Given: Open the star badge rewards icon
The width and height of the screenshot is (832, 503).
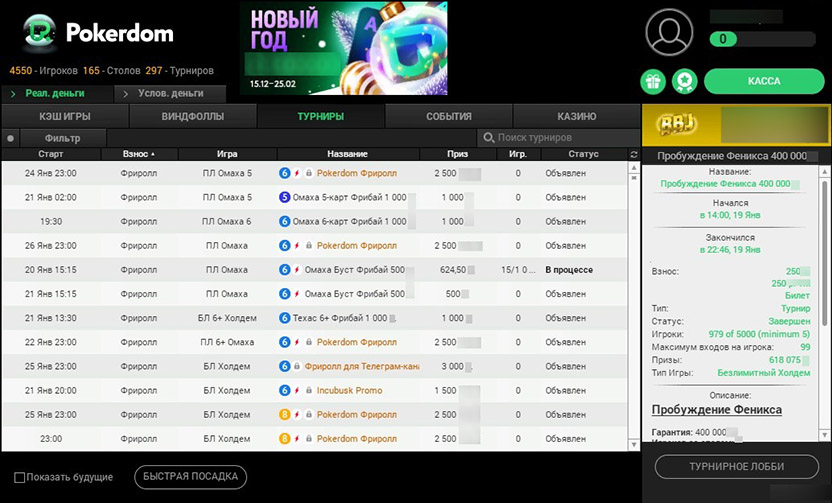Looking at the screenshot, I should point(684,82).
